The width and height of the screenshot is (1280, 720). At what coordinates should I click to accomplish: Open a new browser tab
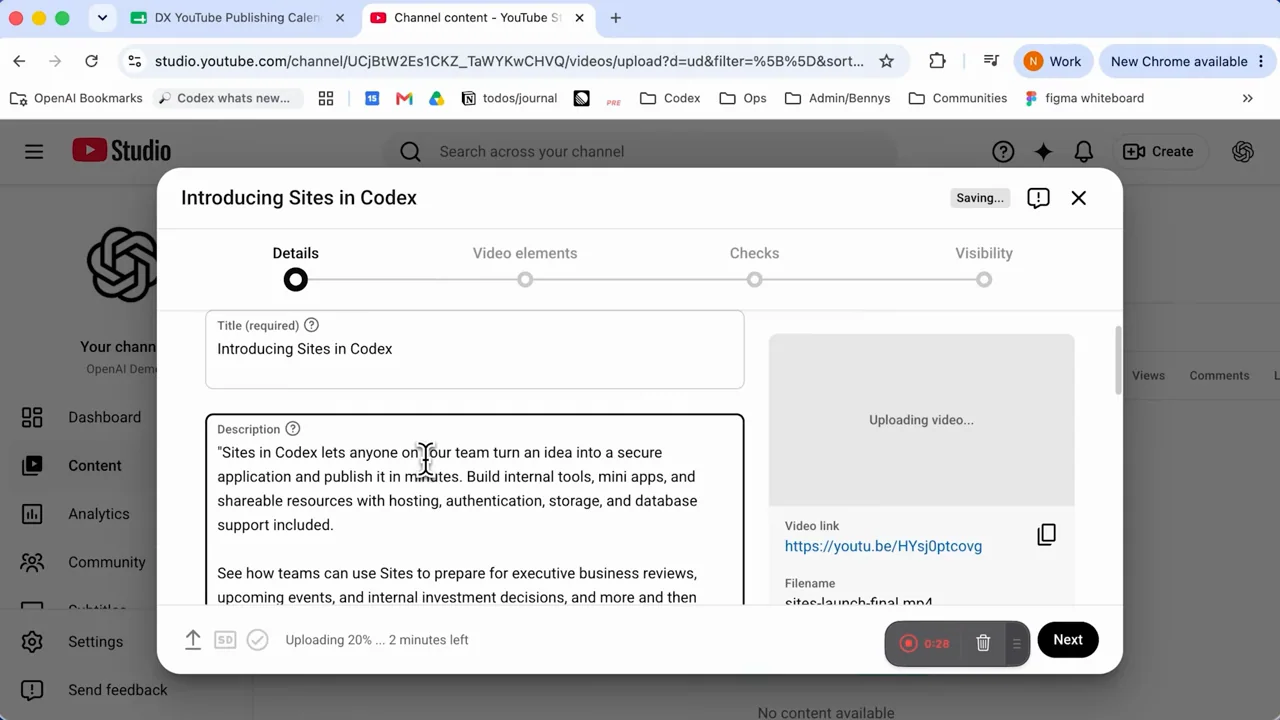(x=616, y=18)
